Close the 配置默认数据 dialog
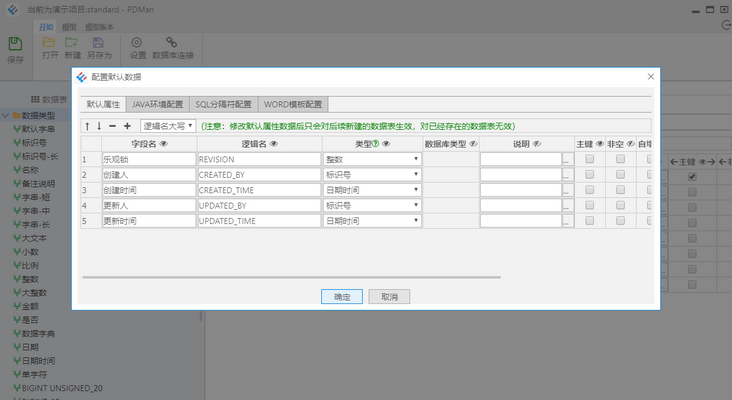The width and height of the screenshot is (732, 400). coord(651,77)
